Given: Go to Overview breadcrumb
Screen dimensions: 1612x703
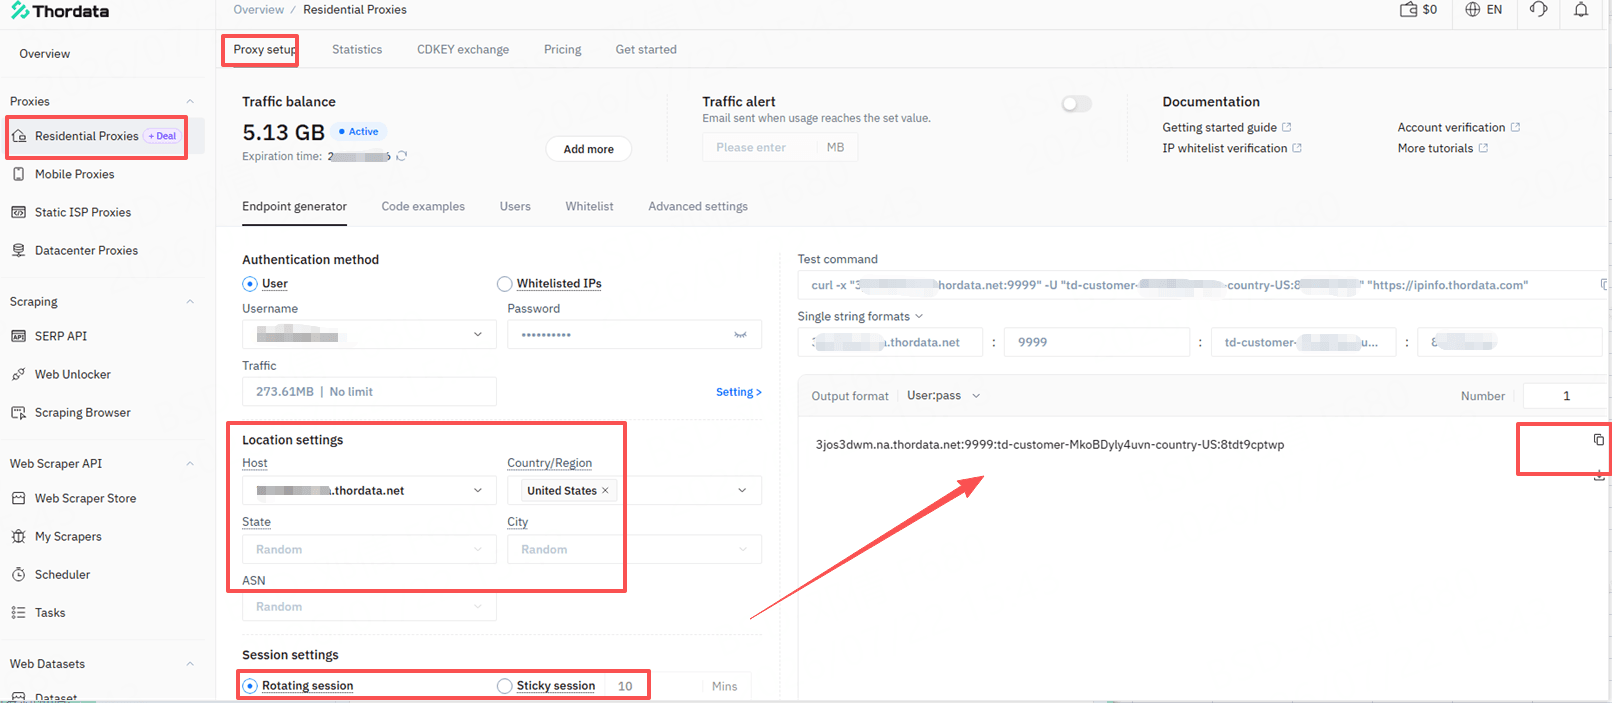Looking at the screenshot, I should click(x=258, y=9).
